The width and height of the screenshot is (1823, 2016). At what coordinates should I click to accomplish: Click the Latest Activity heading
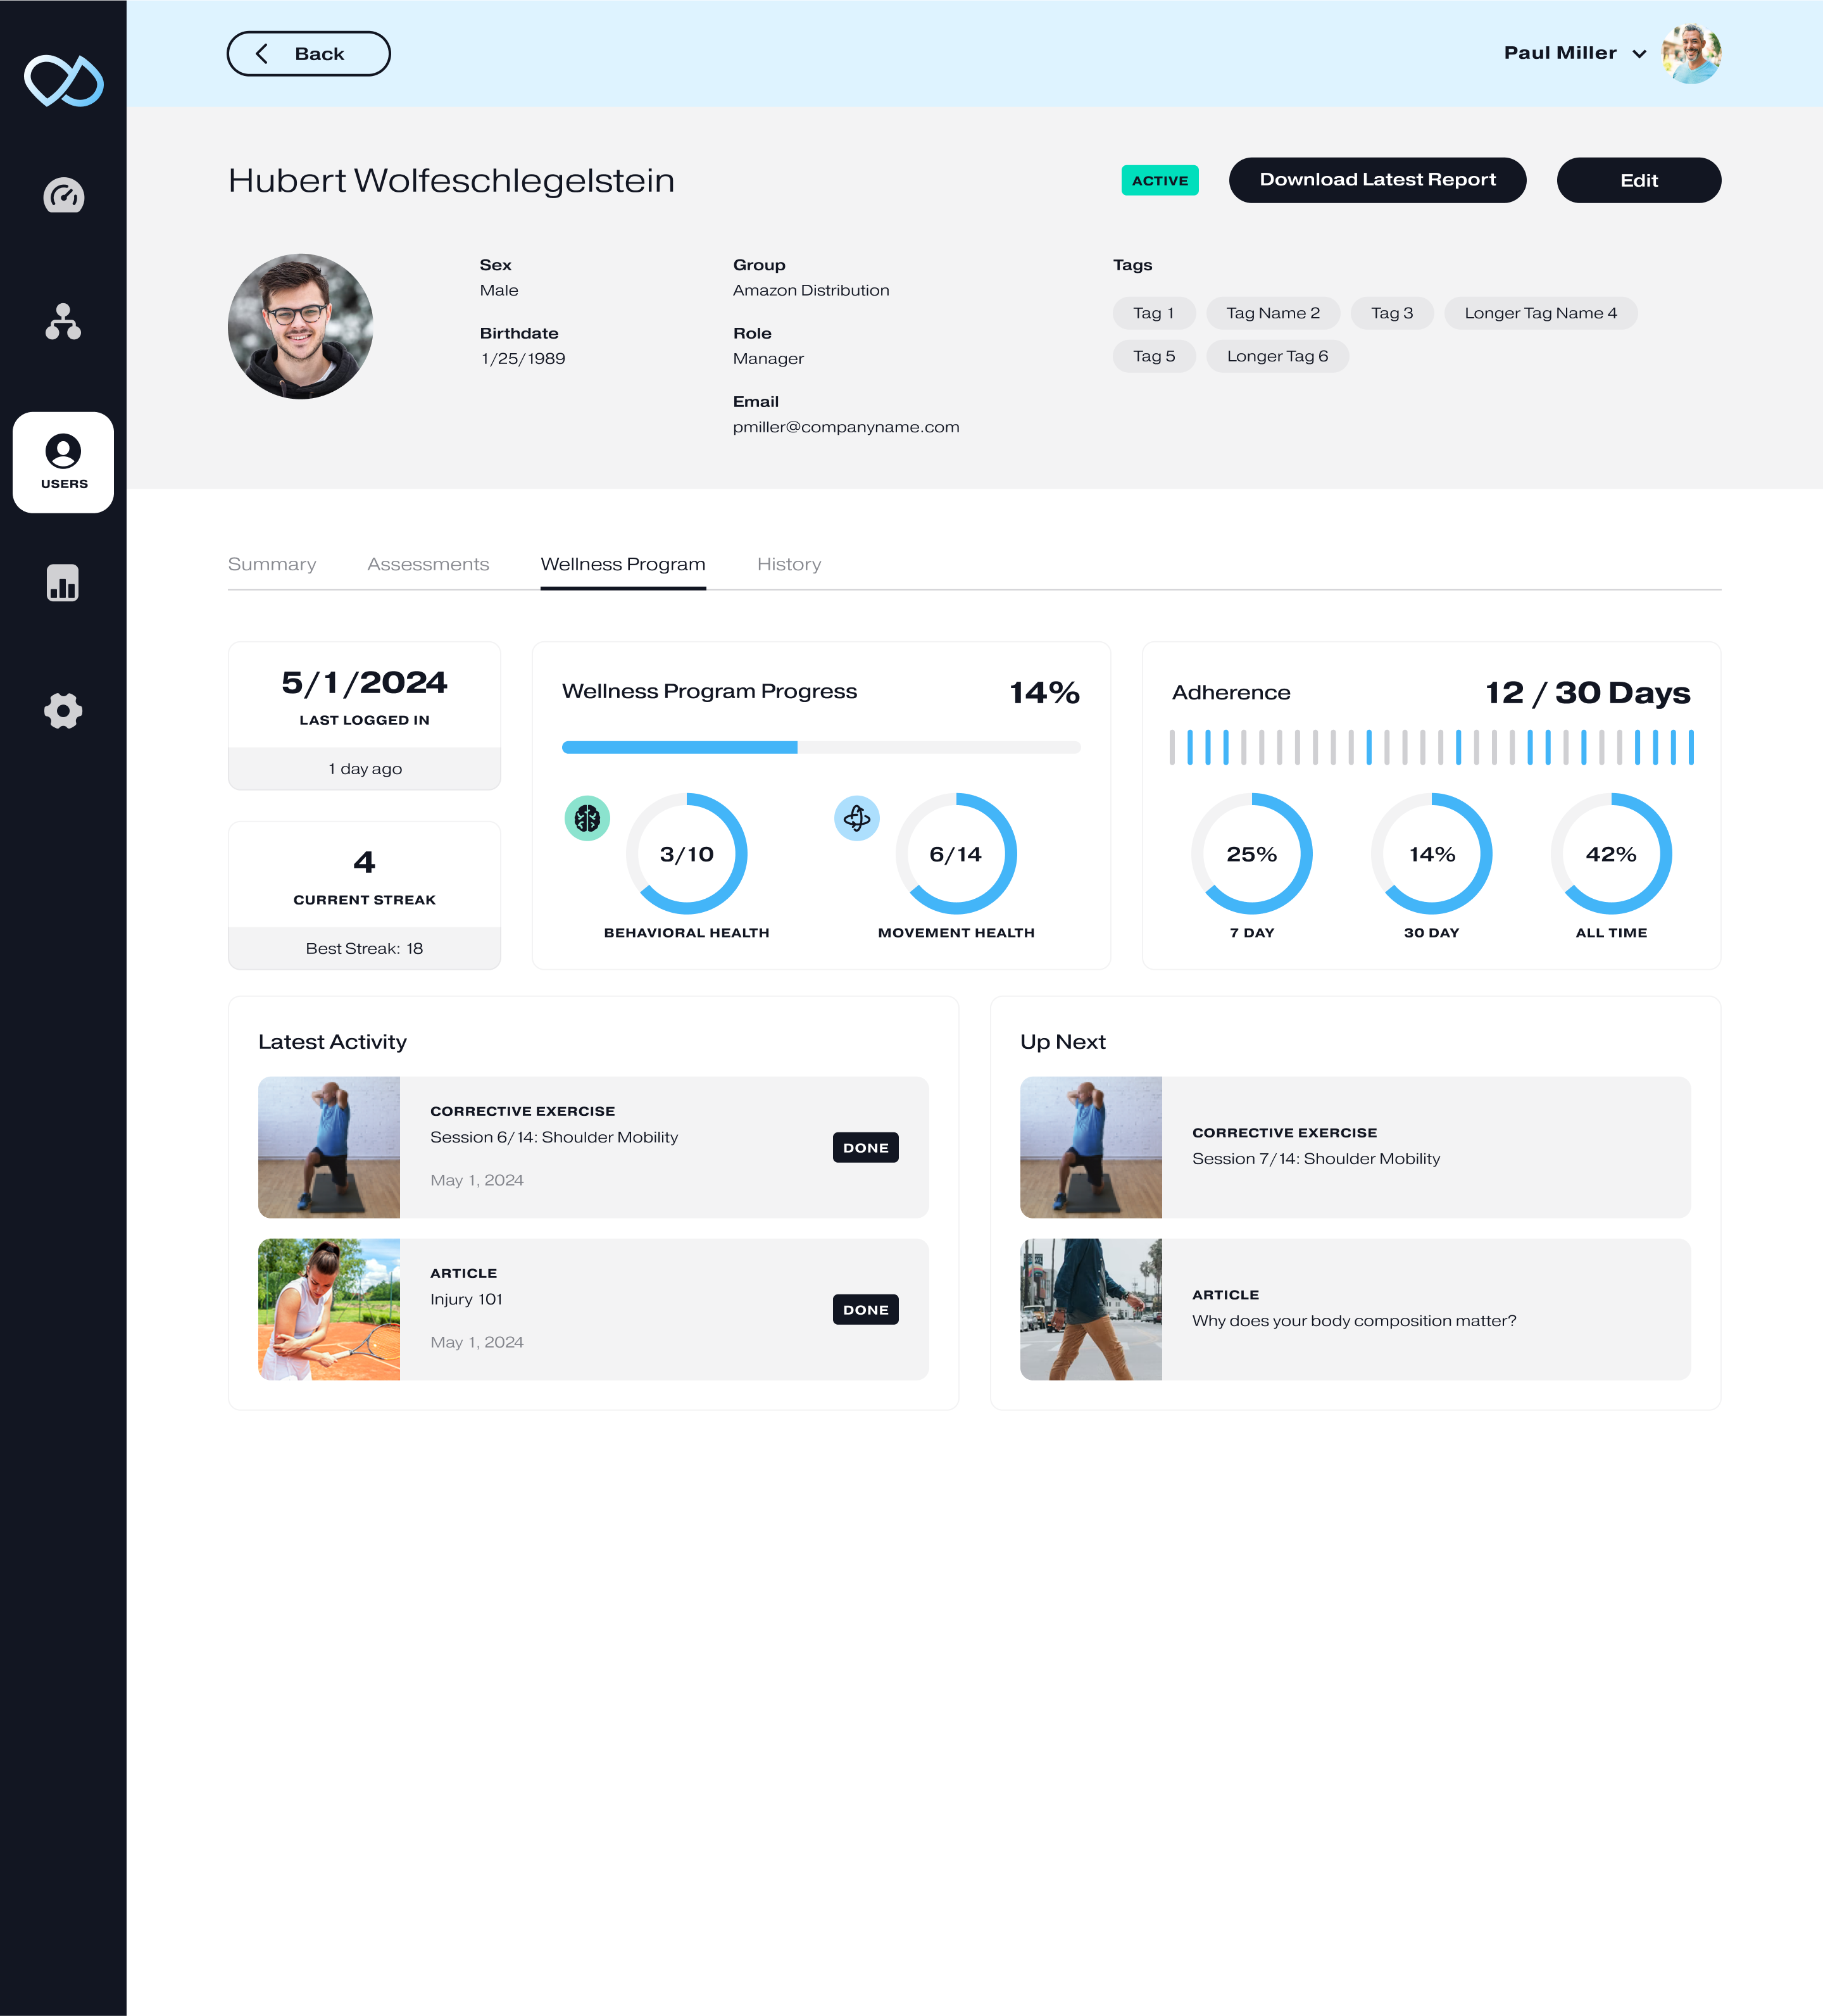tap(332, 1042)
